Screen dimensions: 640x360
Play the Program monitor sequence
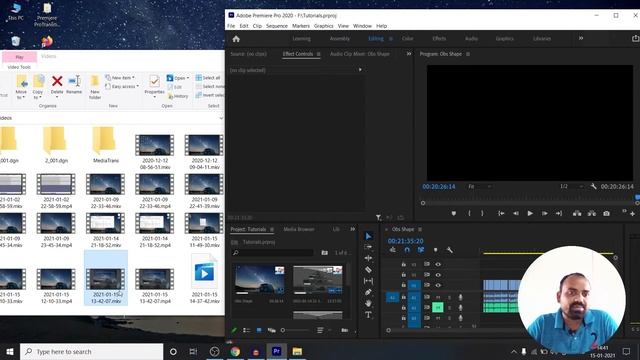click(x=530, y=213)
